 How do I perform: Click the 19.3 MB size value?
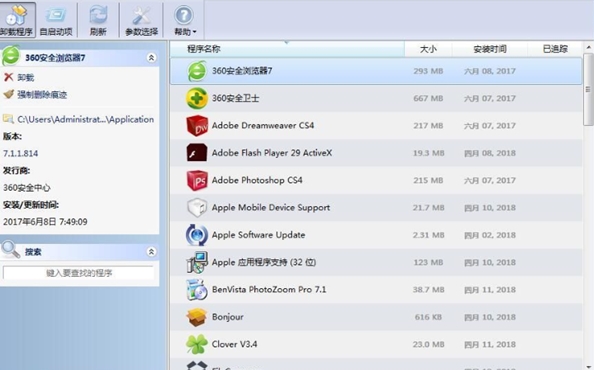428,153
